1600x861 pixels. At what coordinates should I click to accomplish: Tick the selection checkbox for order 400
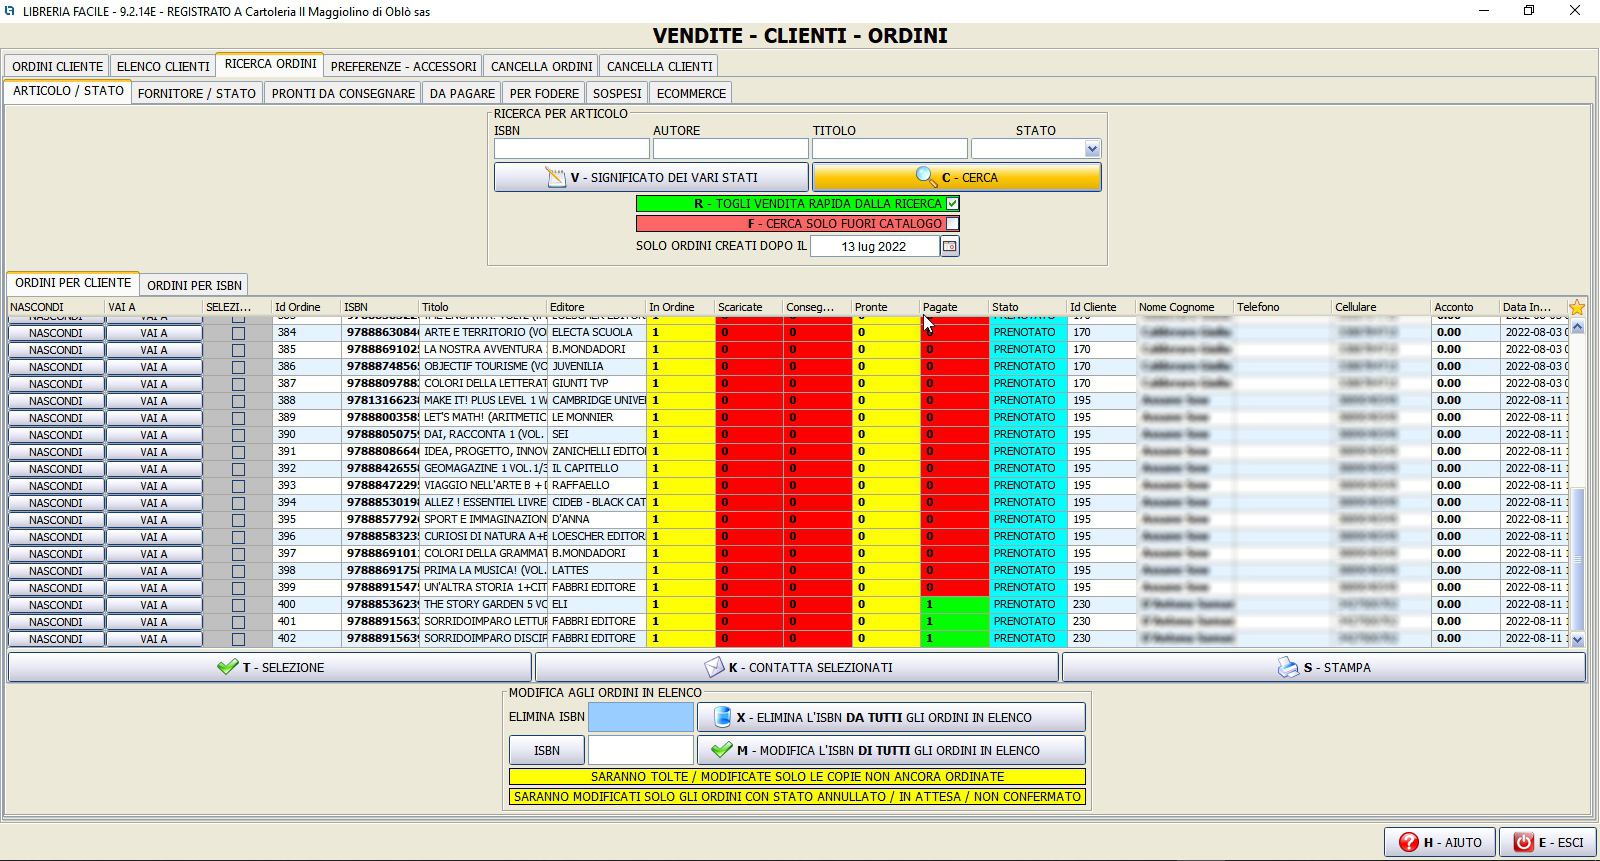238,605
